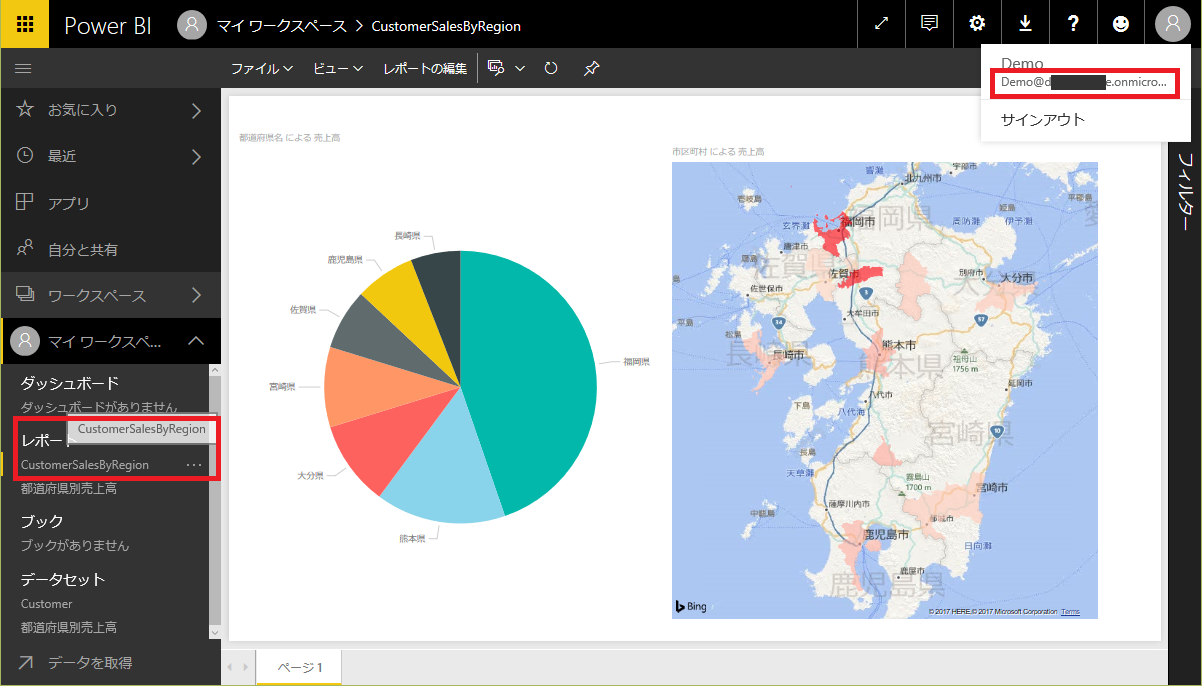Open アプリ in navigation pane
The height and width of the screenshot is (686, 1202).
pos(69,203)
